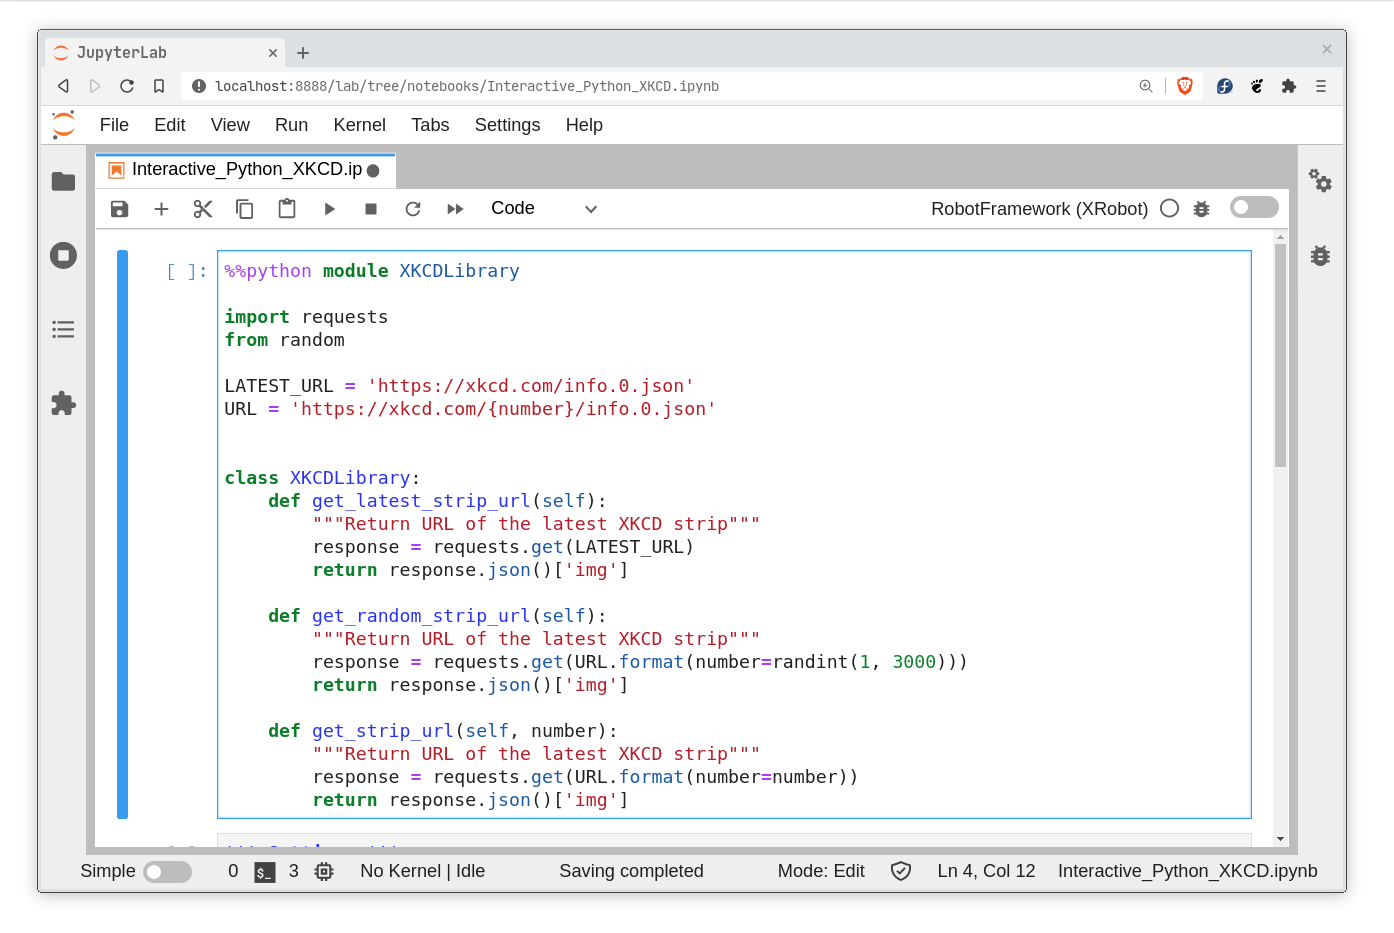This screenshot has height=933, width=1394.
Task: Open browser extensions puzzle icon
Action: click(x=1289, y=86)
